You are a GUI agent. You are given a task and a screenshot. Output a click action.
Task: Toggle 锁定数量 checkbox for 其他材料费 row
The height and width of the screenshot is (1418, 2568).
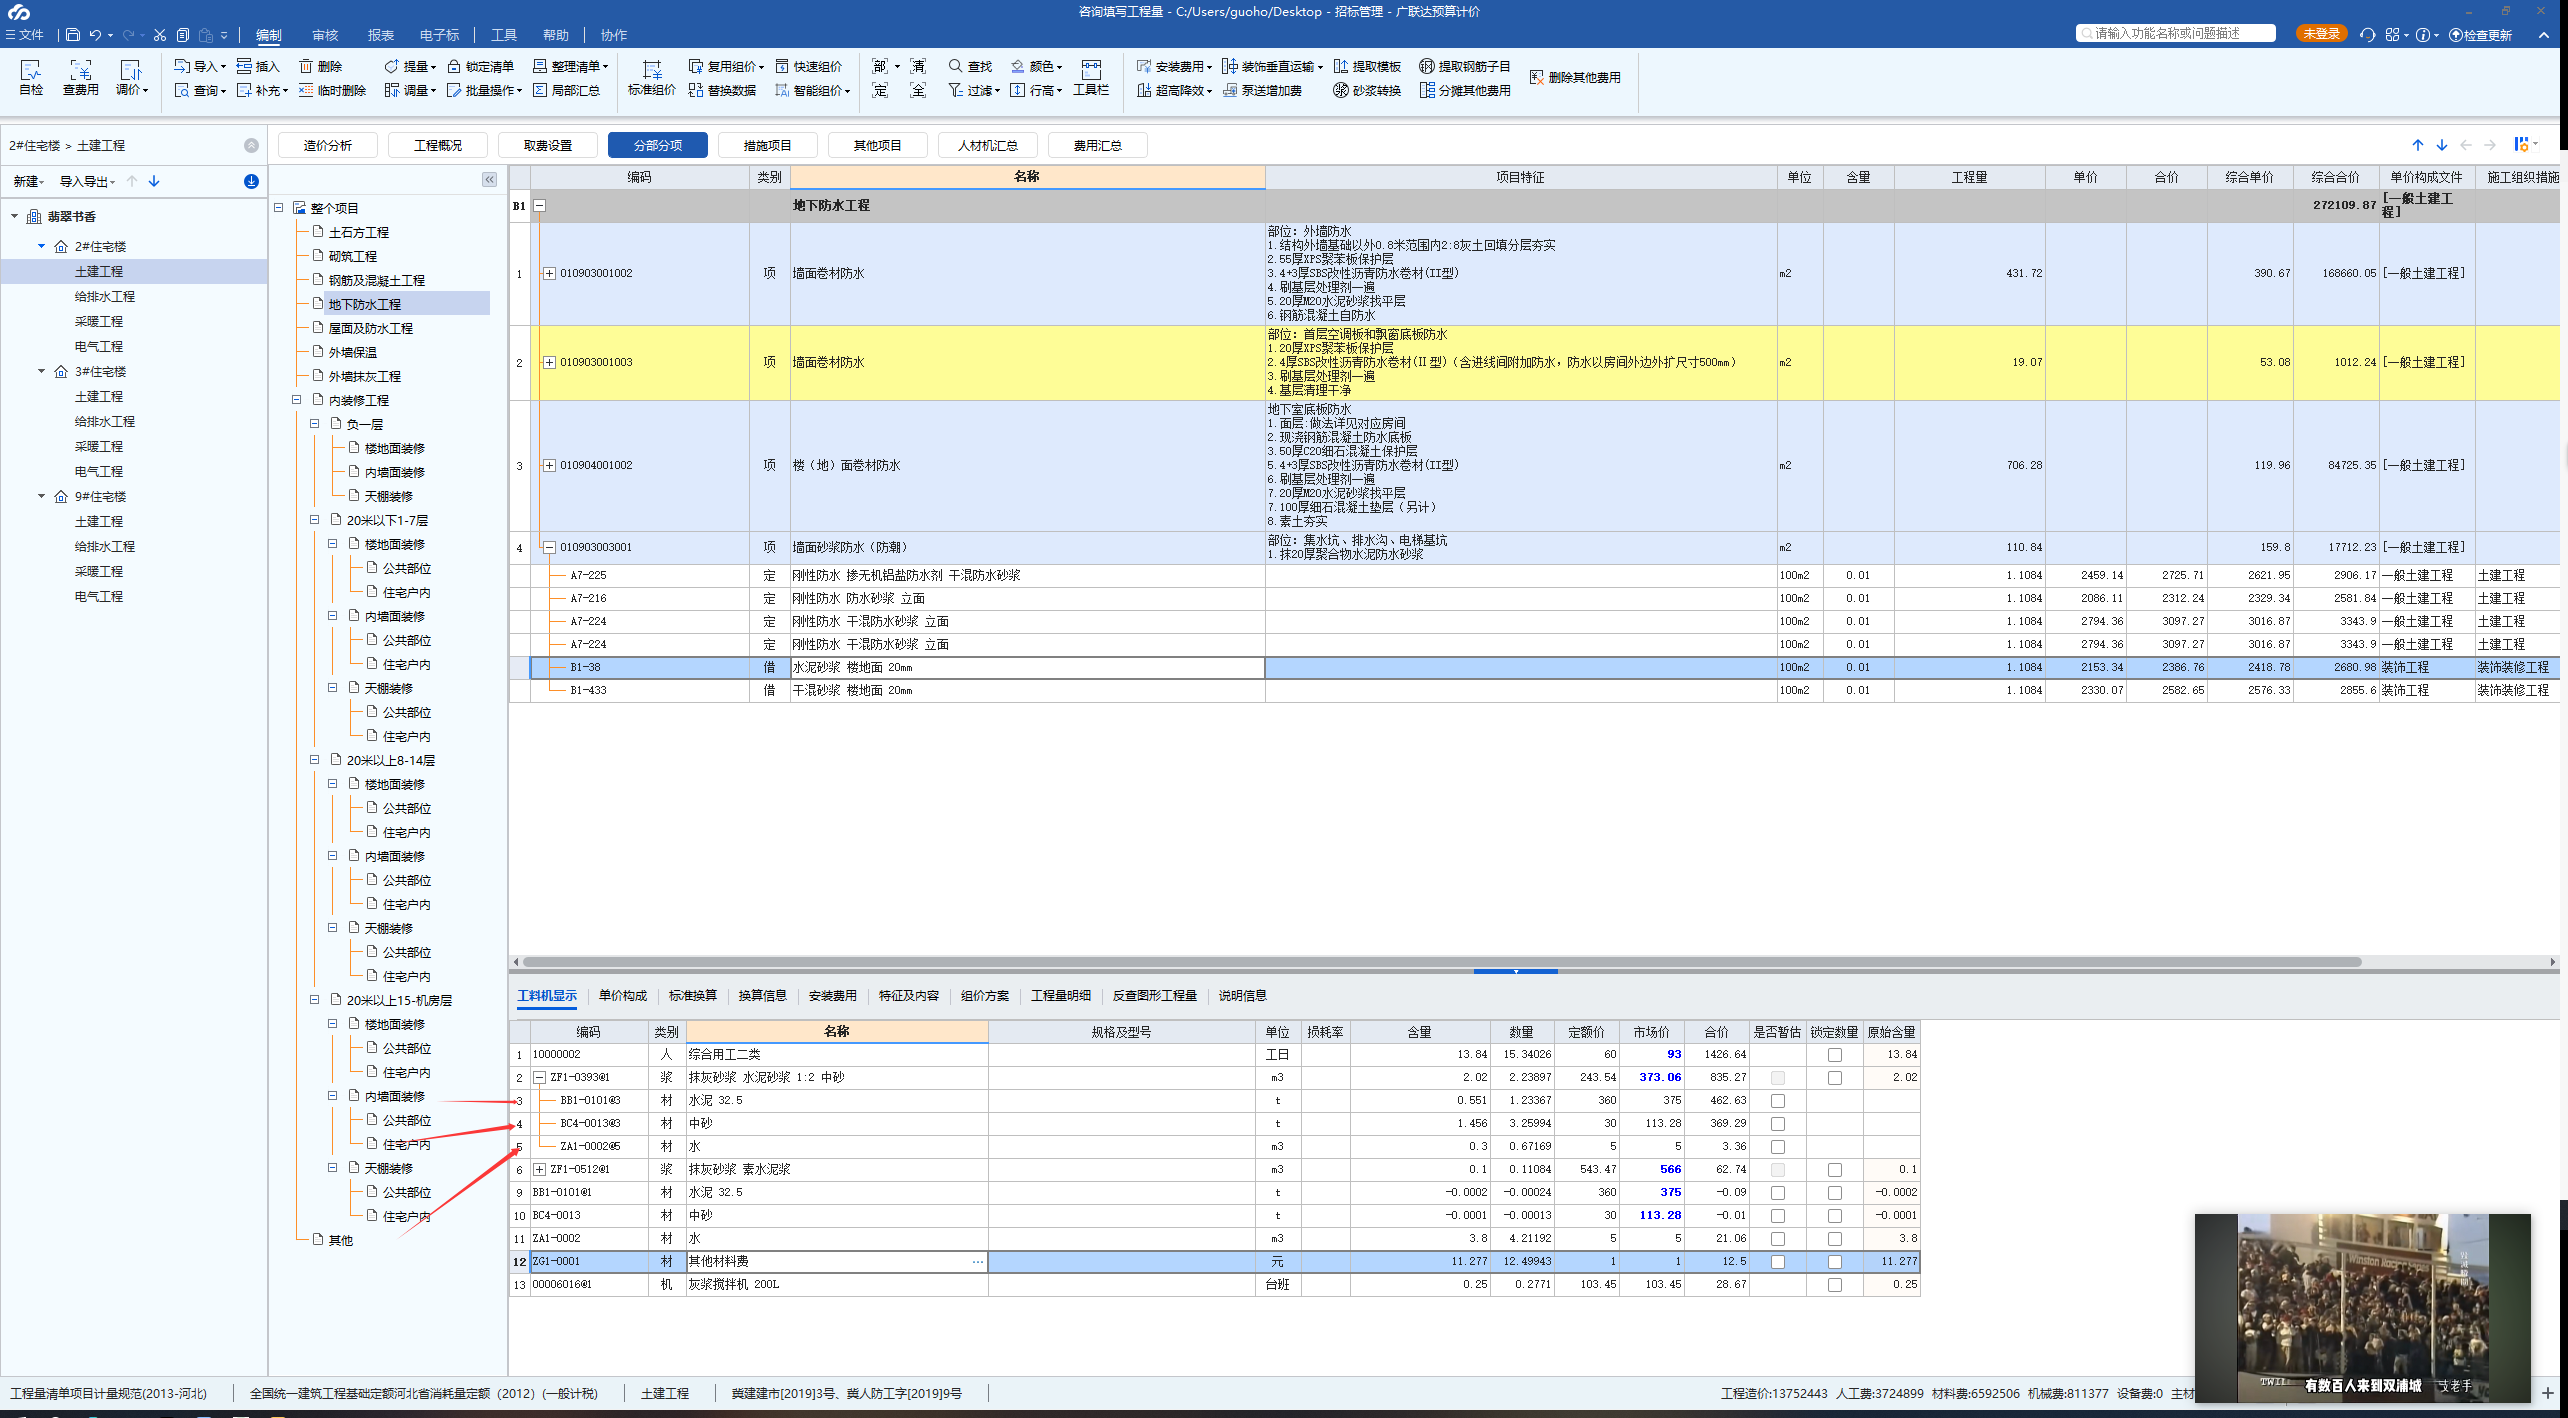tap(1834, 1262)
